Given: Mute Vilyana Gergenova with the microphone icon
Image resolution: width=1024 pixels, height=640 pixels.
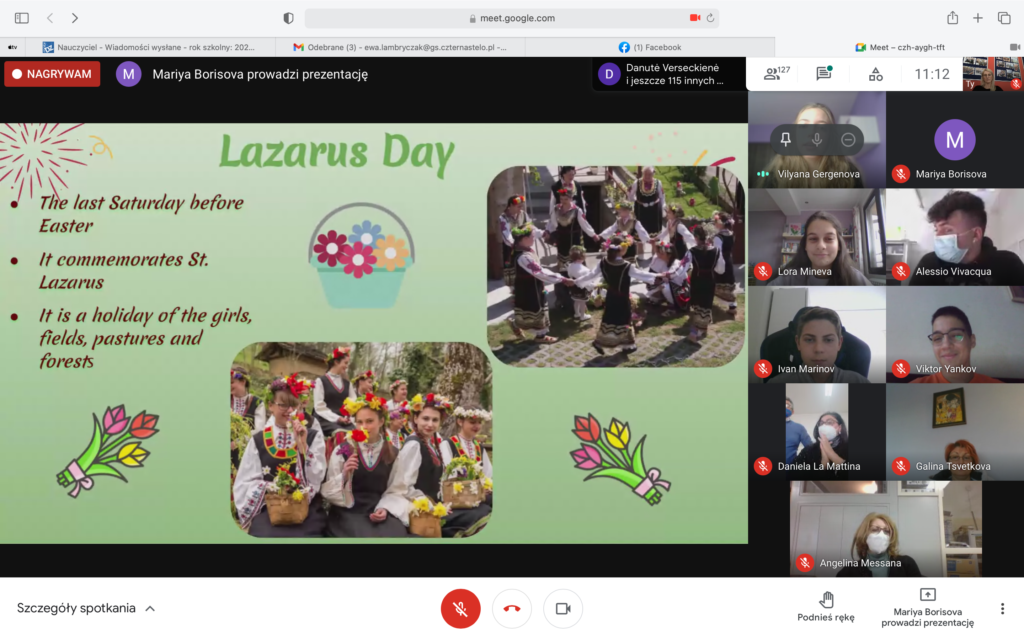Looking at the screenshot, I should pyautogui.click(x=817, y=140).
